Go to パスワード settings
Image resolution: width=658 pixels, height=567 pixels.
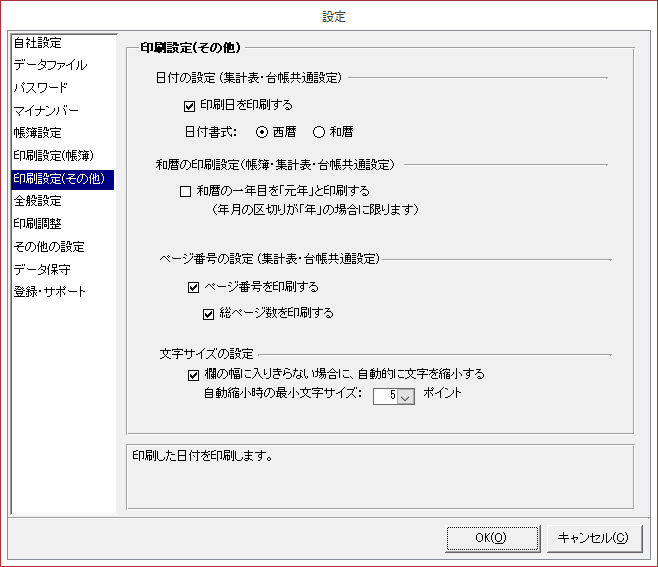pyautogui.click(x=41, y=88)
